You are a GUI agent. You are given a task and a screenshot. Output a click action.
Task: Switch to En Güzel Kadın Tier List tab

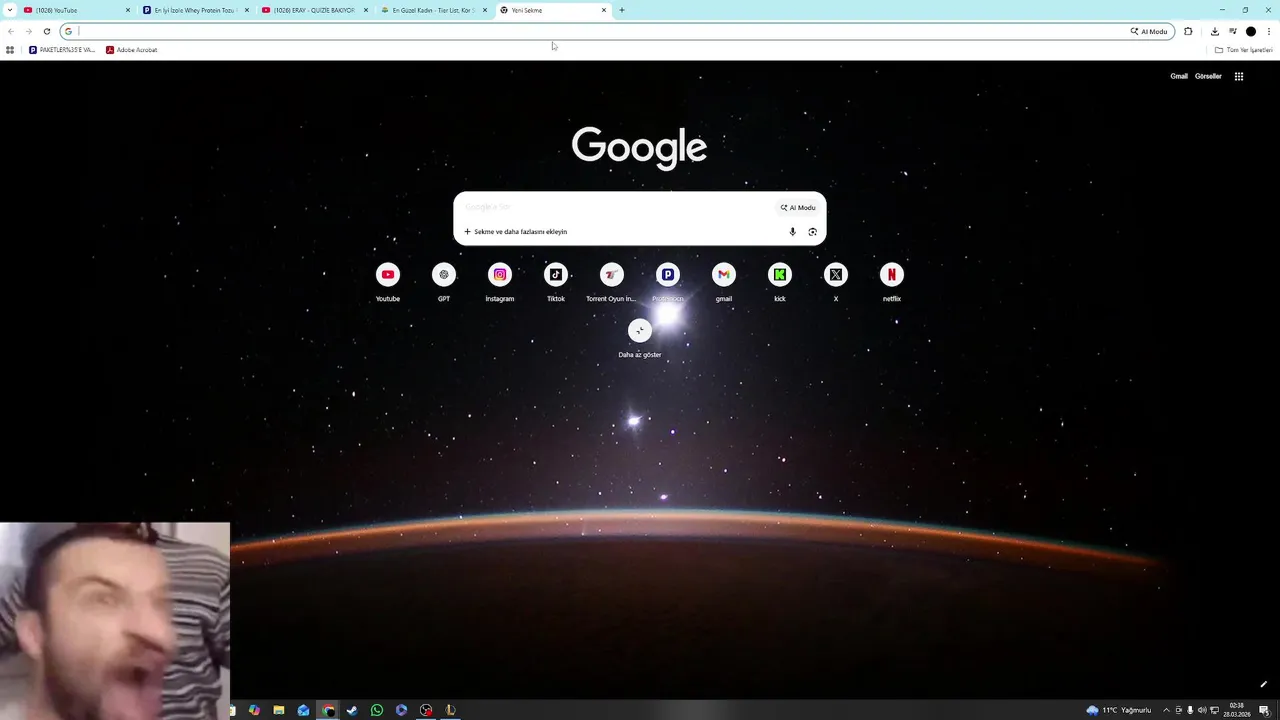[x=433, y=10]
